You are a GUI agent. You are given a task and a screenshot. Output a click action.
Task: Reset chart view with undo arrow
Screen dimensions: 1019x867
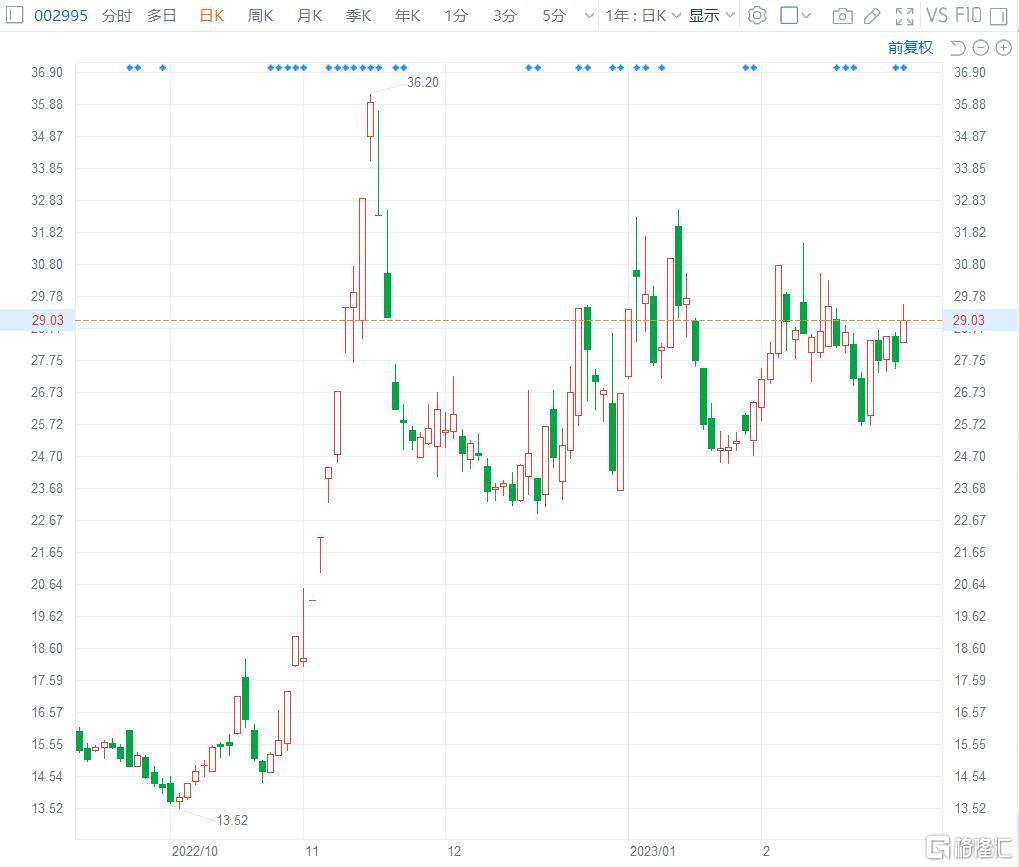957,47
